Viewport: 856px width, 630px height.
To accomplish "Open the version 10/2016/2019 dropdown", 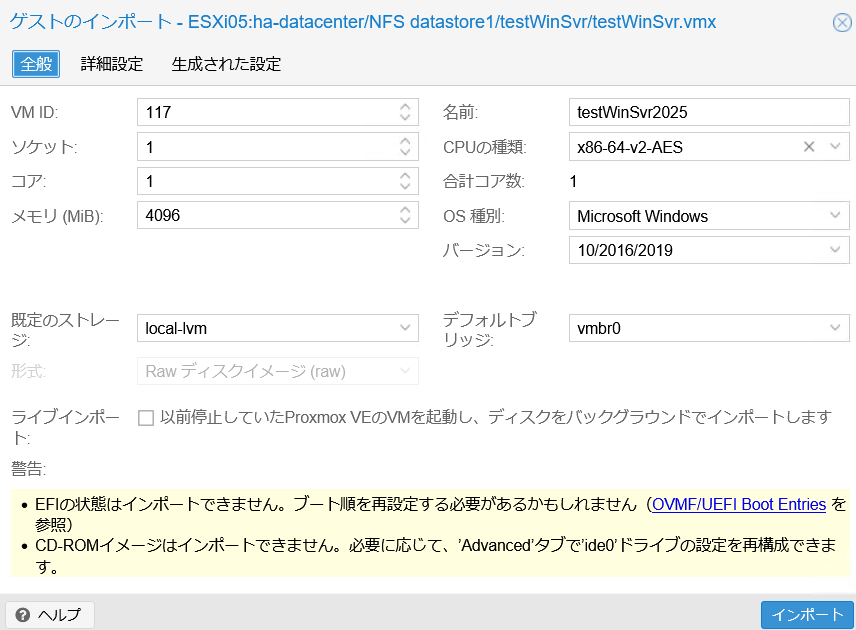I will [x=836, y=250].
